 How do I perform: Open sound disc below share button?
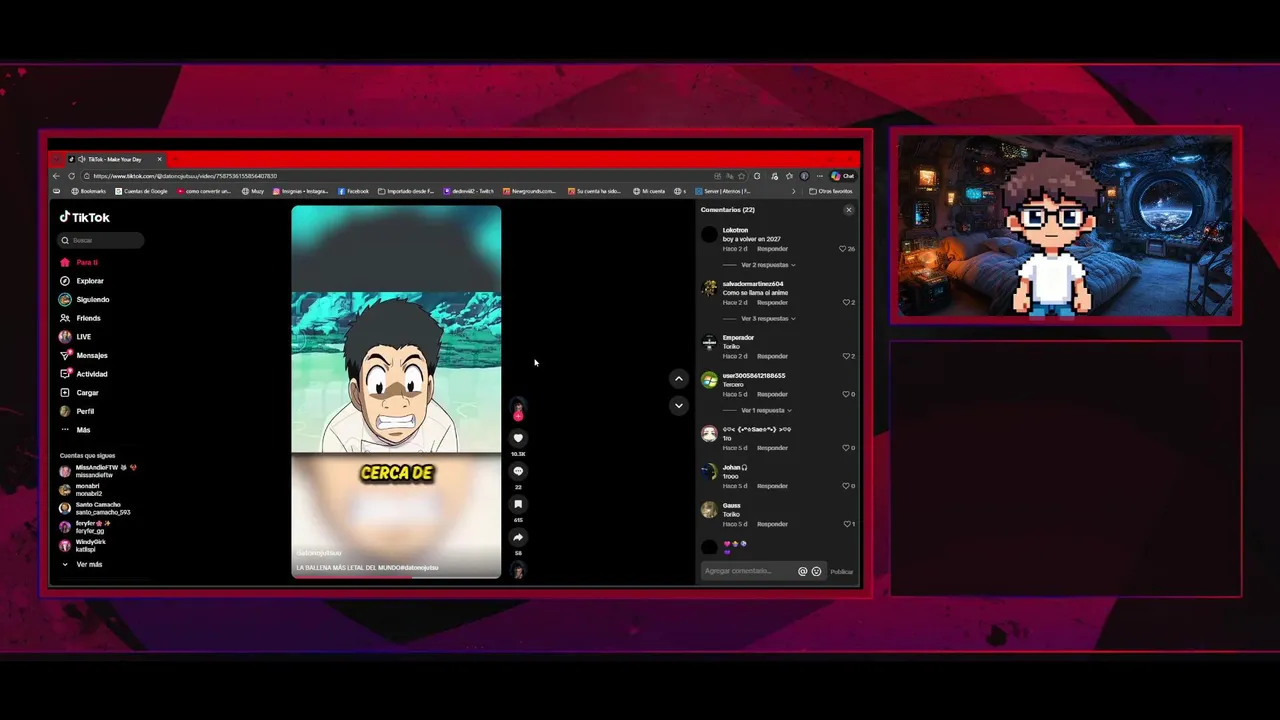[518, 570]
